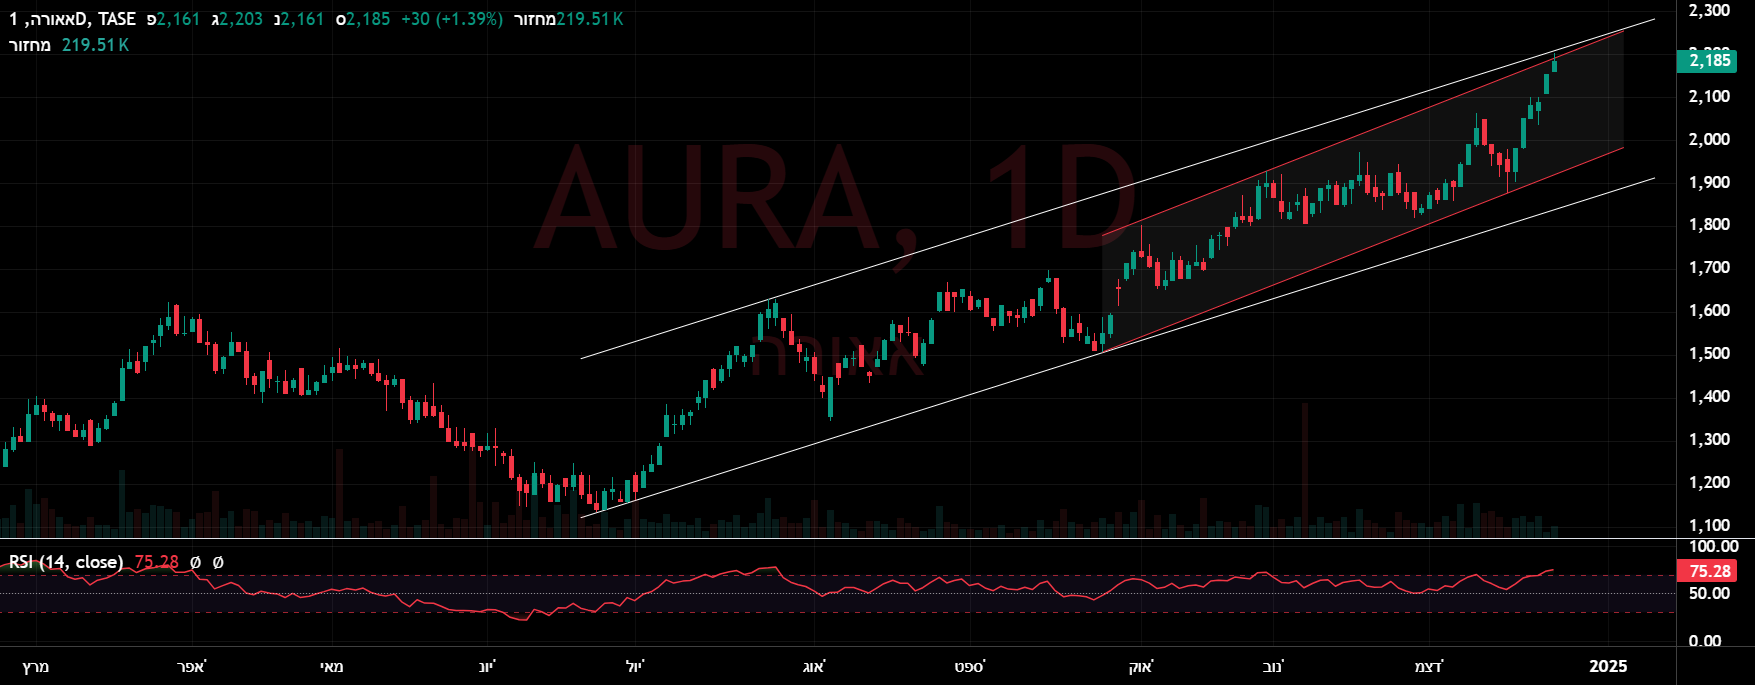Viewport: 1755px width, 685px height.
Task: Click the אפר' month label on the time axis
Action: pos(191,666)
